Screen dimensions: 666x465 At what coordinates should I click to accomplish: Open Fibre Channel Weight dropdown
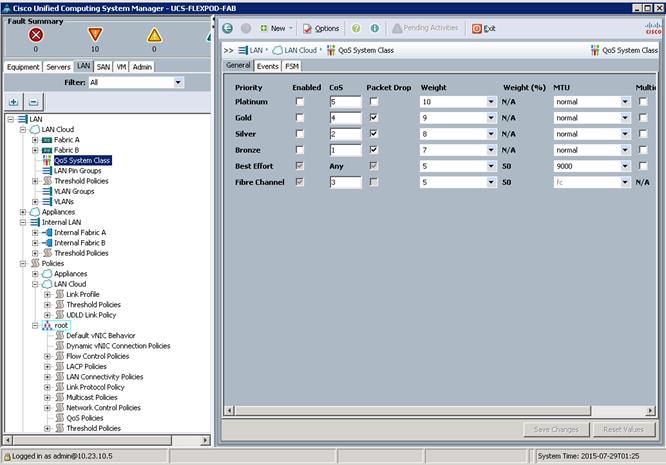[491, 183]
